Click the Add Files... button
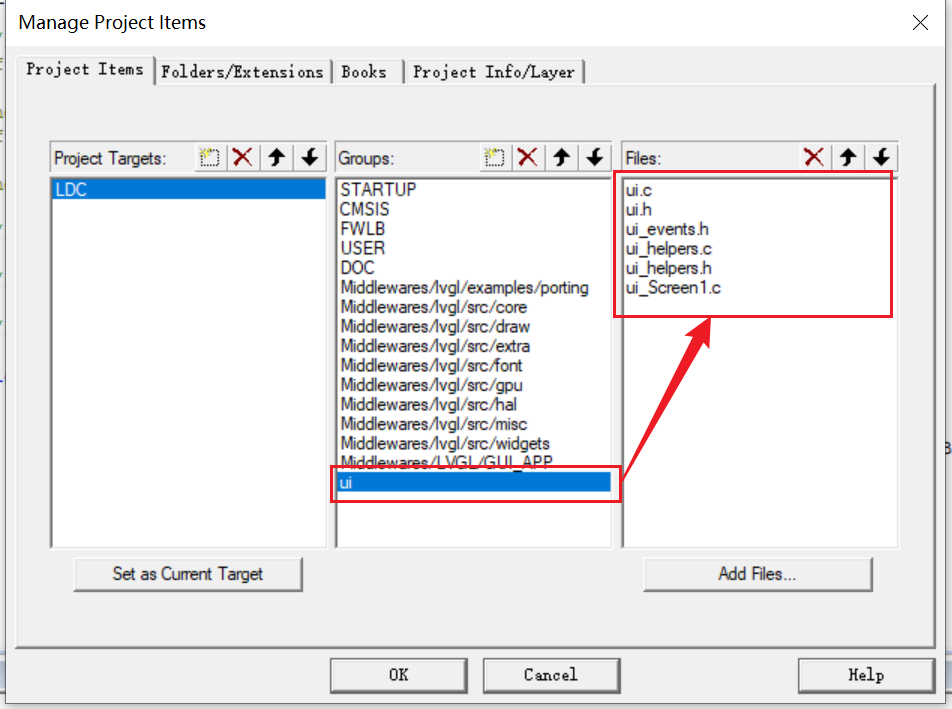Viewport: 952px width, 709px height. point(757,574)
